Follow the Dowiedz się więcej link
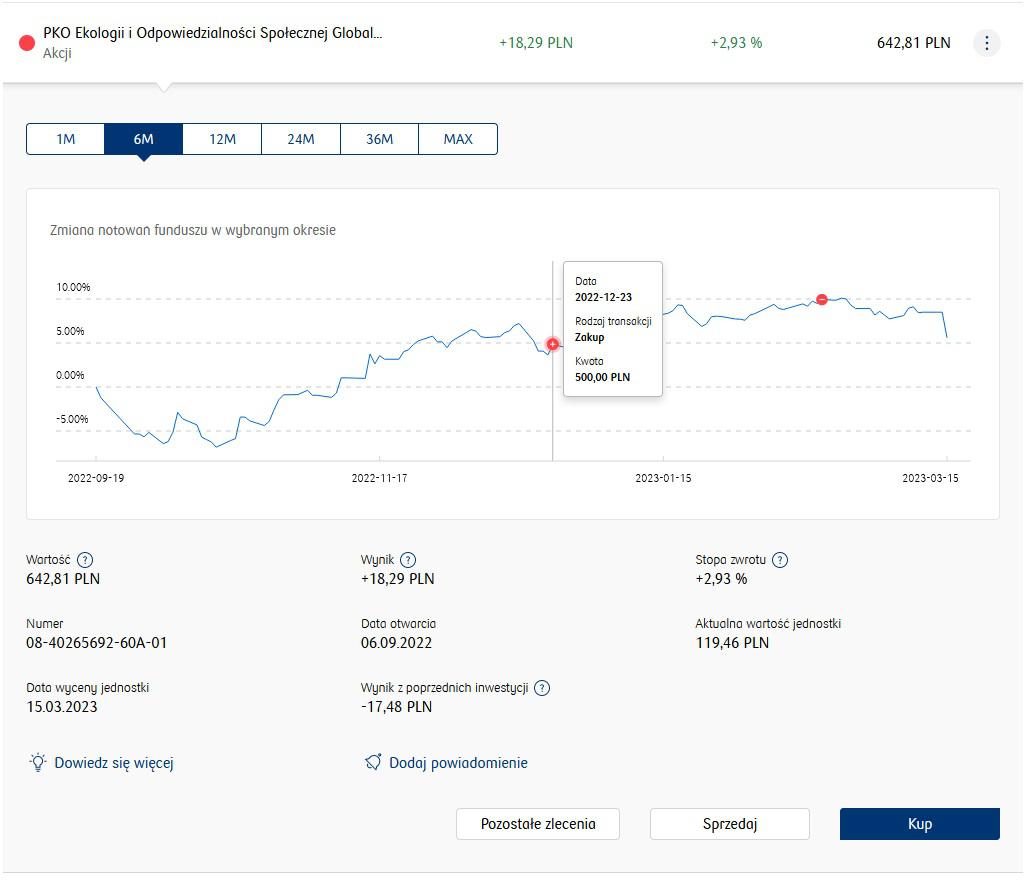 (x=114, y=763)
